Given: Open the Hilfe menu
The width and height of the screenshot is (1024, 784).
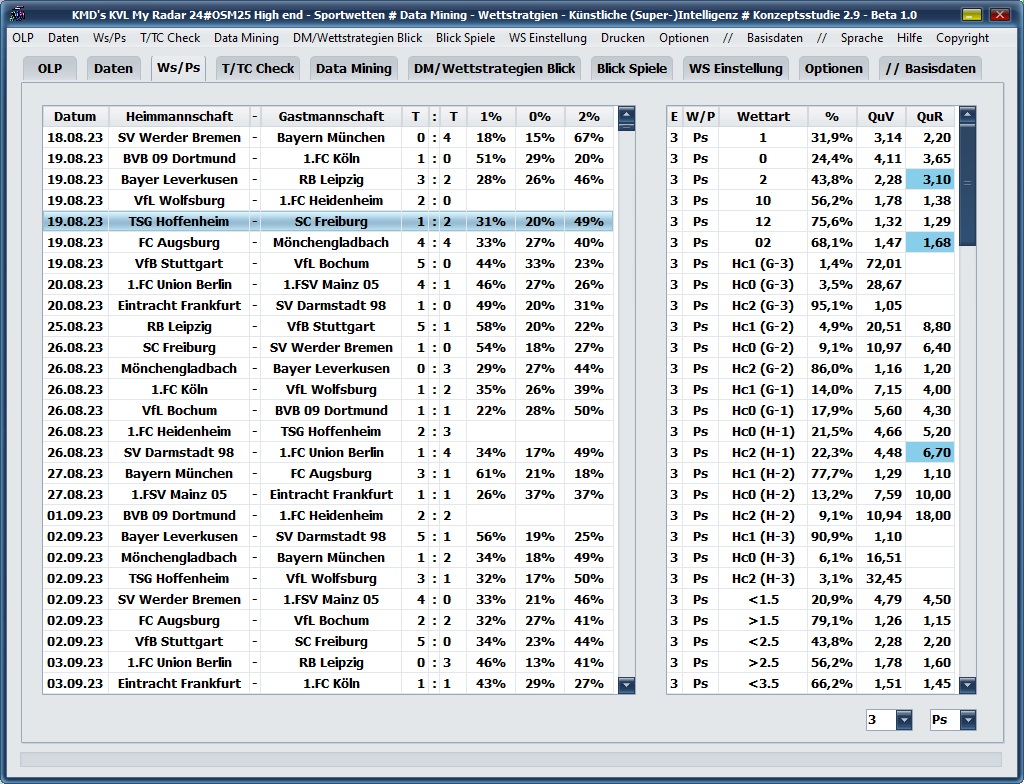Looking at the screenshot, I should click(x=909, y=38).
